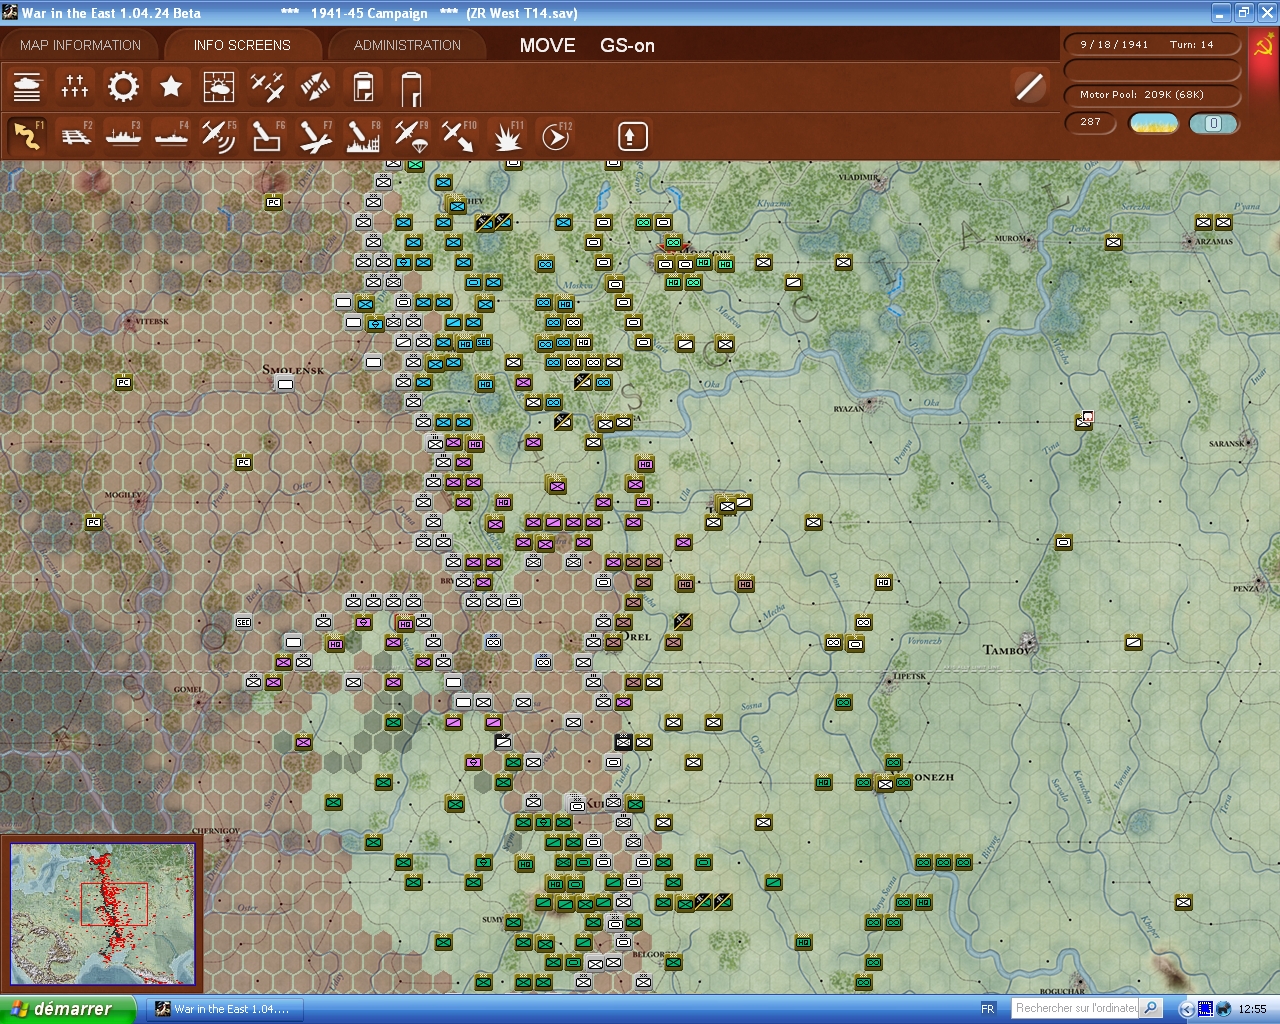Click the Penza city label on map
This screenshot has height=1024, width=1280.
pyautogui.click(x=1246, y=589)
